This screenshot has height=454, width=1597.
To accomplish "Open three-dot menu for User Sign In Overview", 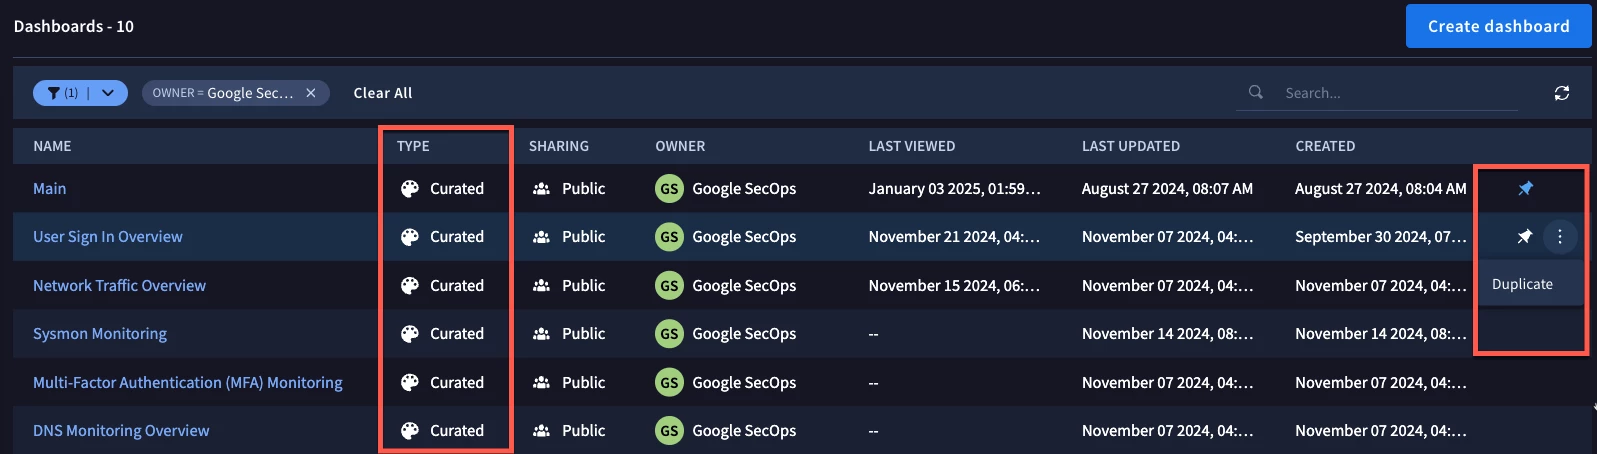I will pyautogui.click(x=1560, y=237).
